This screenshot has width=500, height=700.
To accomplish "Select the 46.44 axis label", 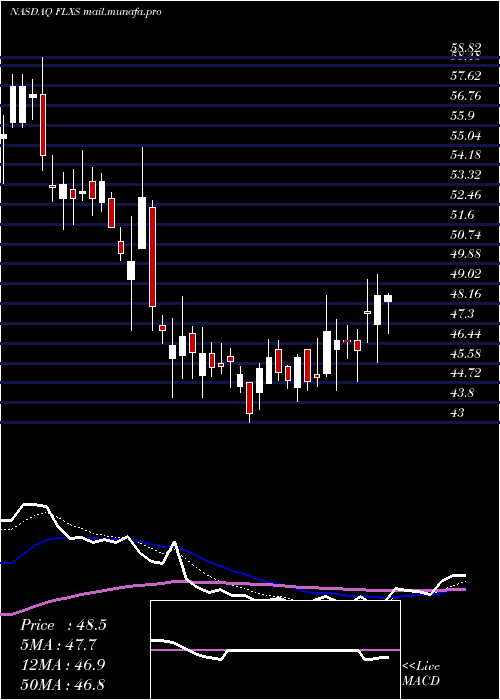I will [466, 333].
